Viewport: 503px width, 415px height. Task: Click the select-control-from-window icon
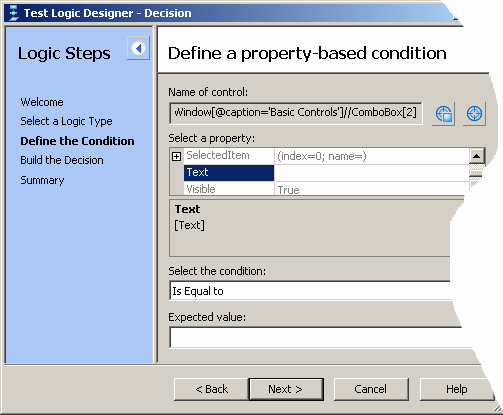tap(444, 114)
